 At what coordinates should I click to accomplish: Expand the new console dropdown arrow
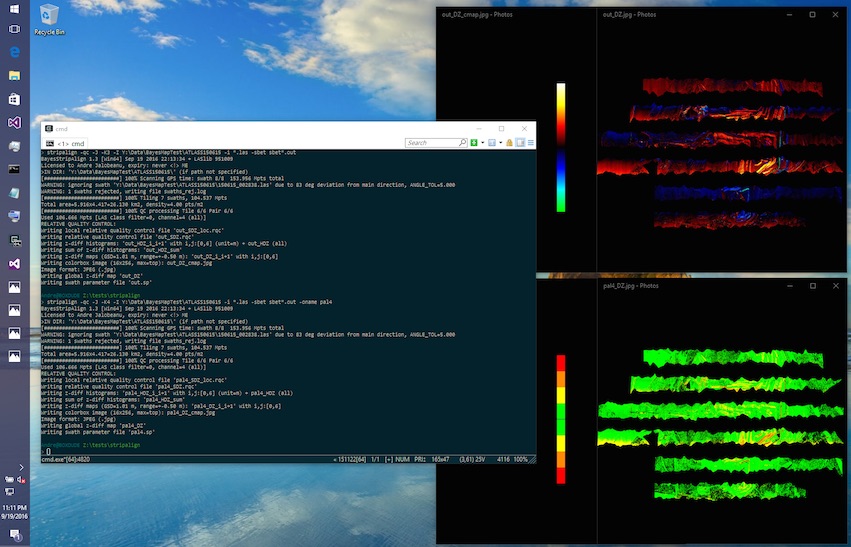tap(482, 143)
